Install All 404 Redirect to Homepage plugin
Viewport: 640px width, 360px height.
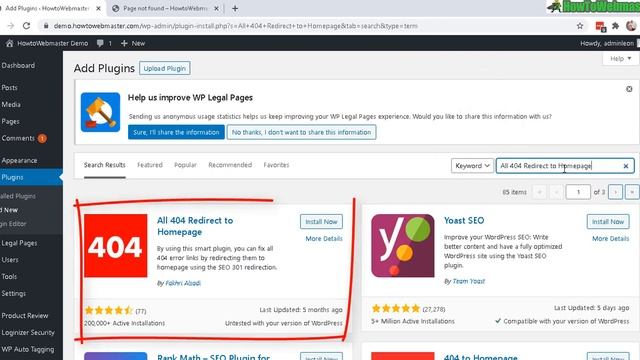pyautogui.click(x=321, y=222)
